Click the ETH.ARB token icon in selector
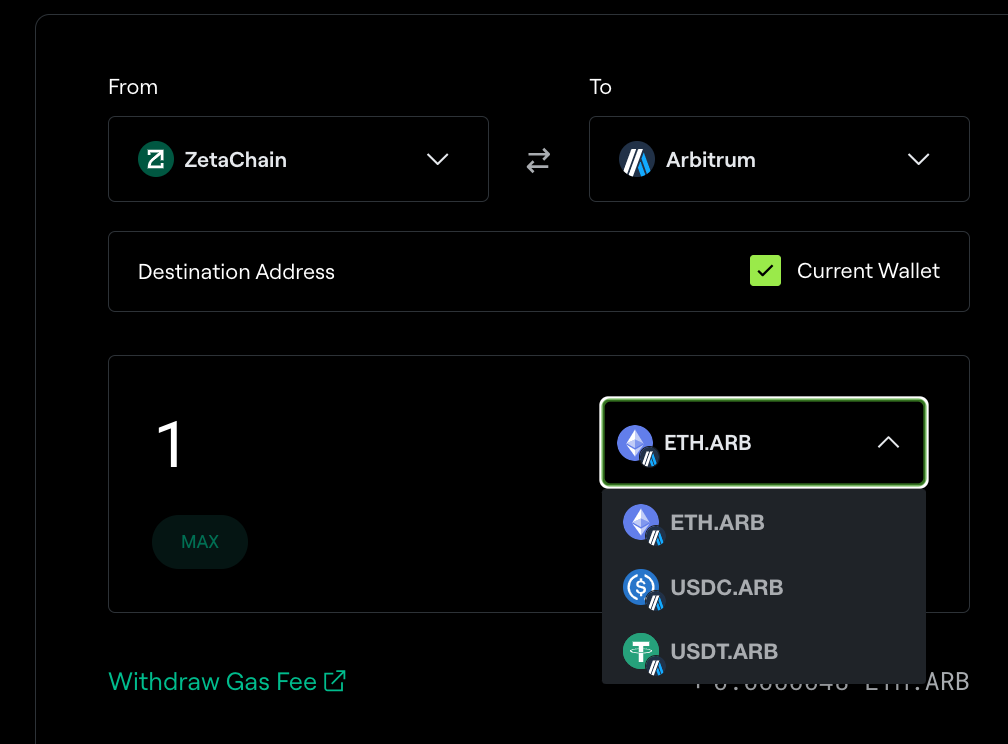This screenshot has height=744, width=1008. 637,445
